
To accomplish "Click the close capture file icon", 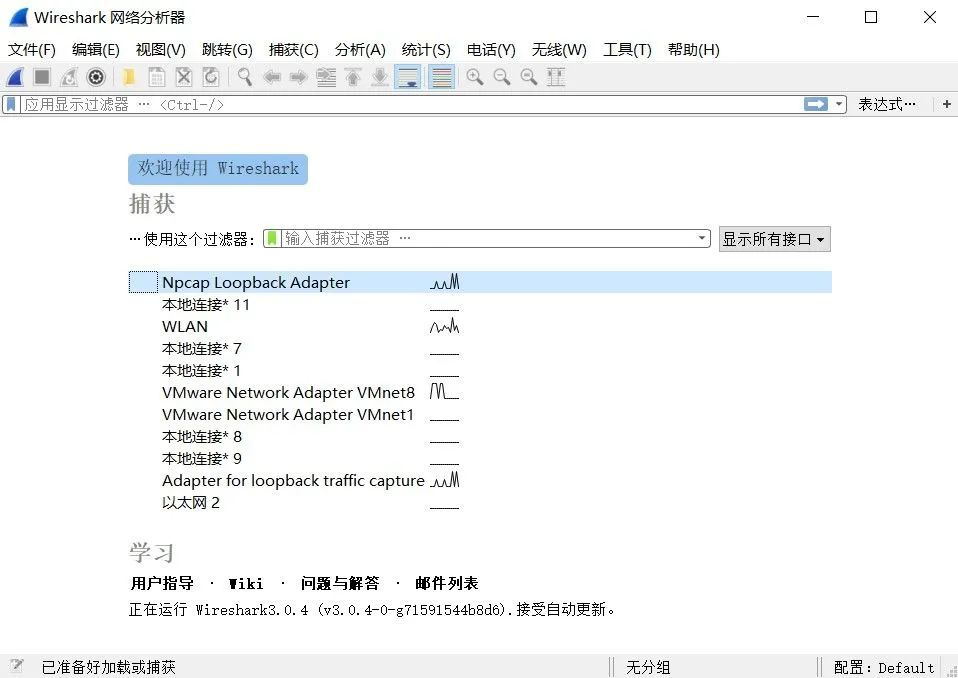I will (x=184, y=77).
